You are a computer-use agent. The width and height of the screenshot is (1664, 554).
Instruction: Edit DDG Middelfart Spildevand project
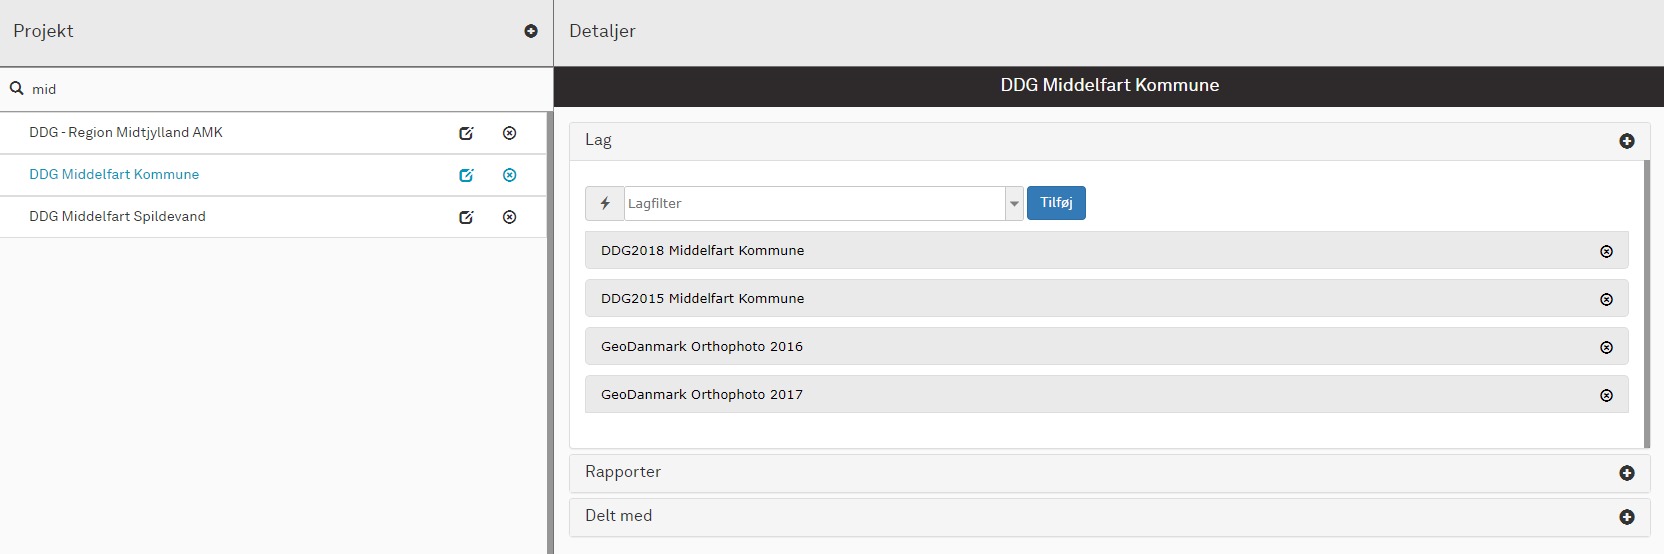click(x=466, y=217)
